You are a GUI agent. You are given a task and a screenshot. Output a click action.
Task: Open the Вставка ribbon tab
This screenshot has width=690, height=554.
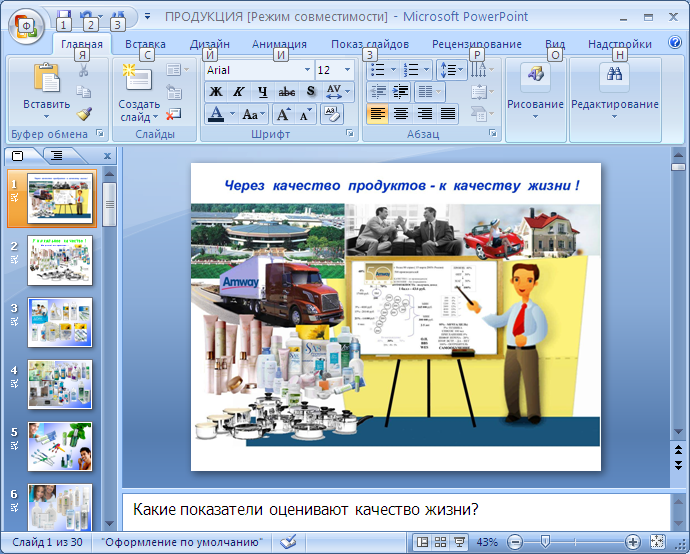145,44
